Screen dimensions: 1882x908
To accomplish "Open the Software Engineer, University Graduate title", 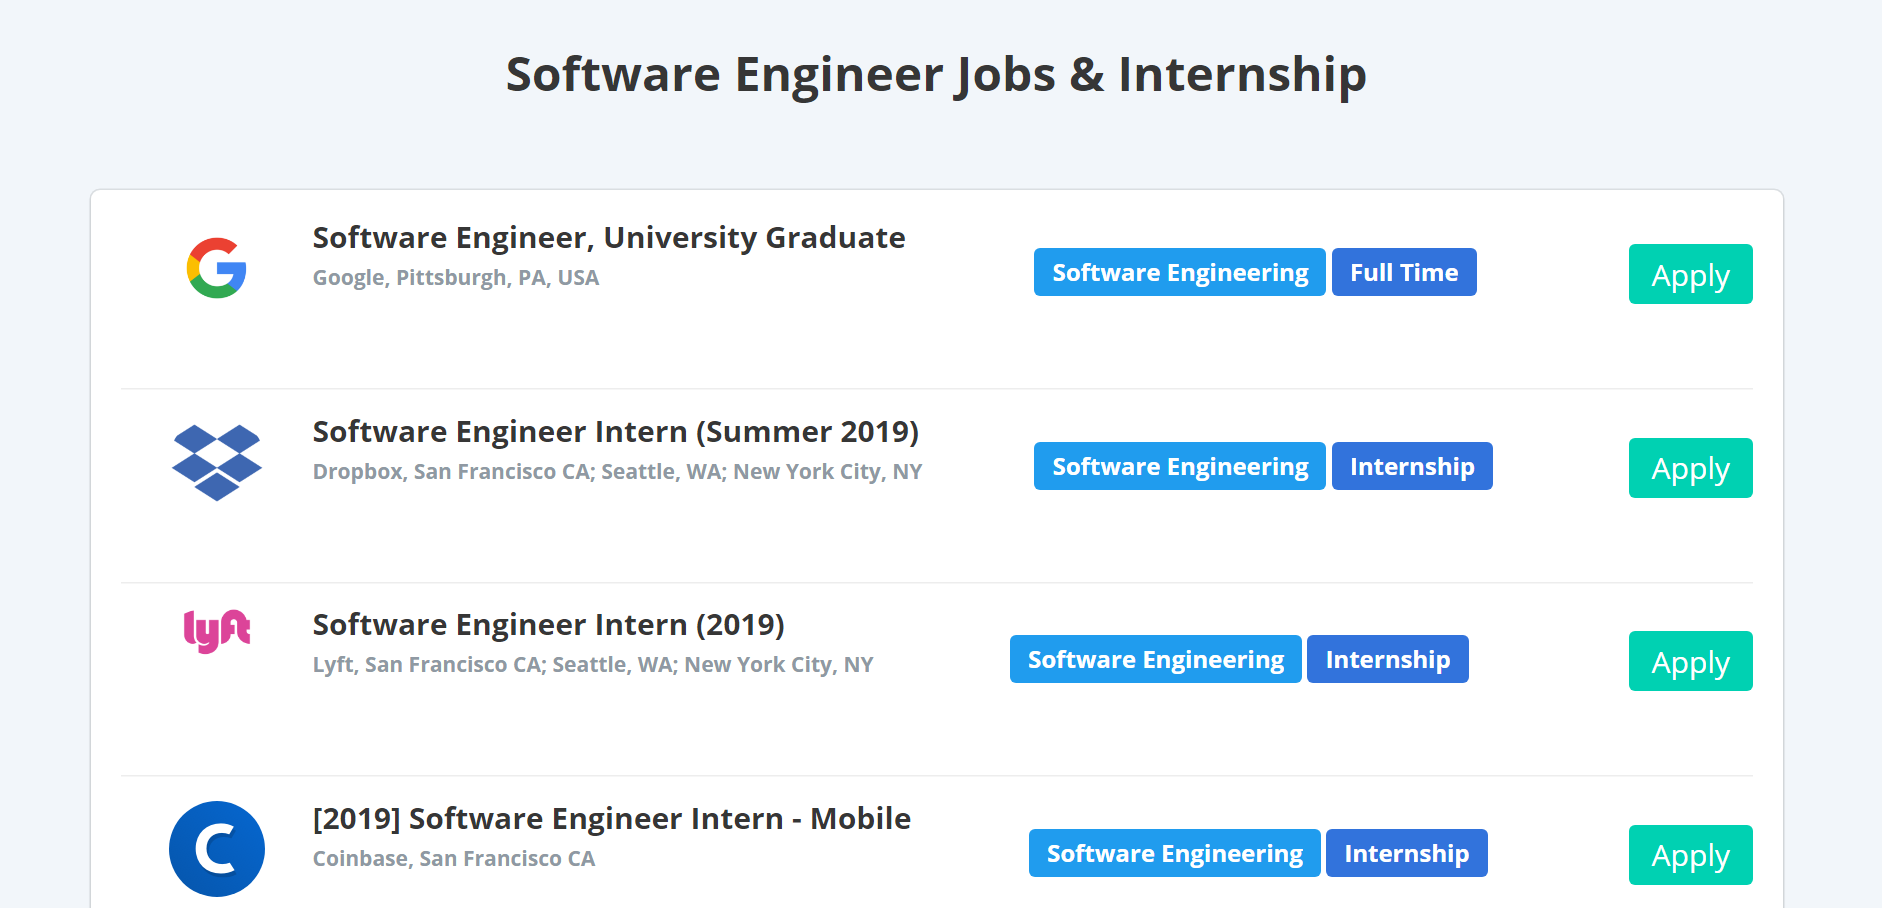I will (608, 238).
